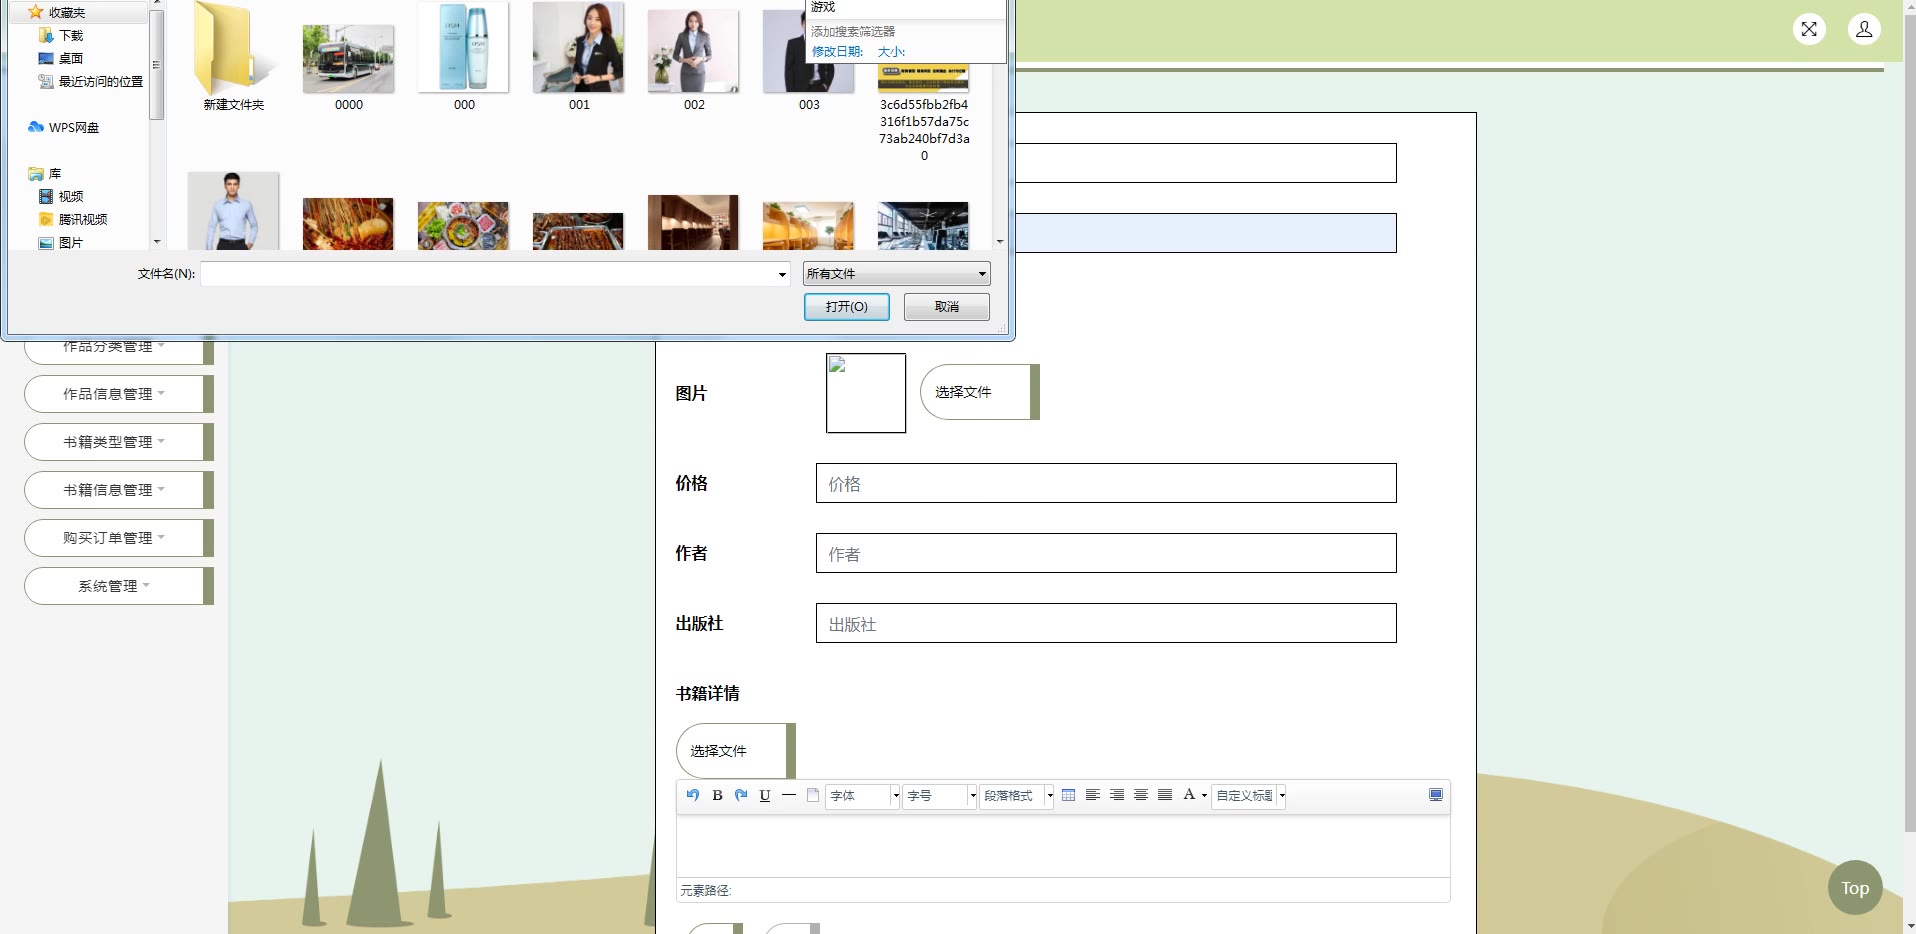Select the 收藏夹 favorites header
This screenshot has width=1916, height=934.
tap(57, 12)
